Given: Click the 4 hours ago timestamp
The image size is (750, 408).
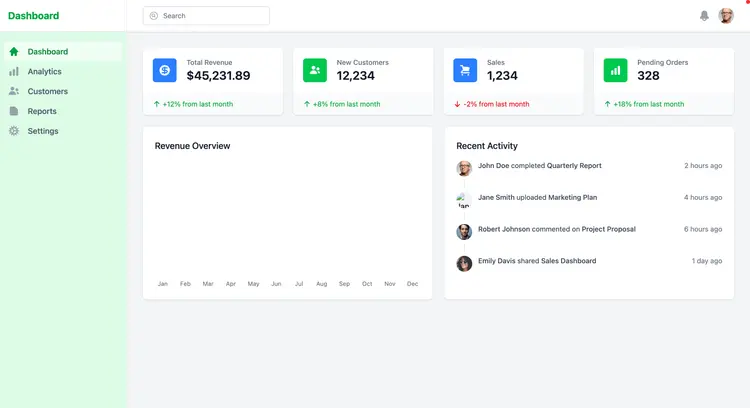Looking at the screenshot, I should point(703,197).
